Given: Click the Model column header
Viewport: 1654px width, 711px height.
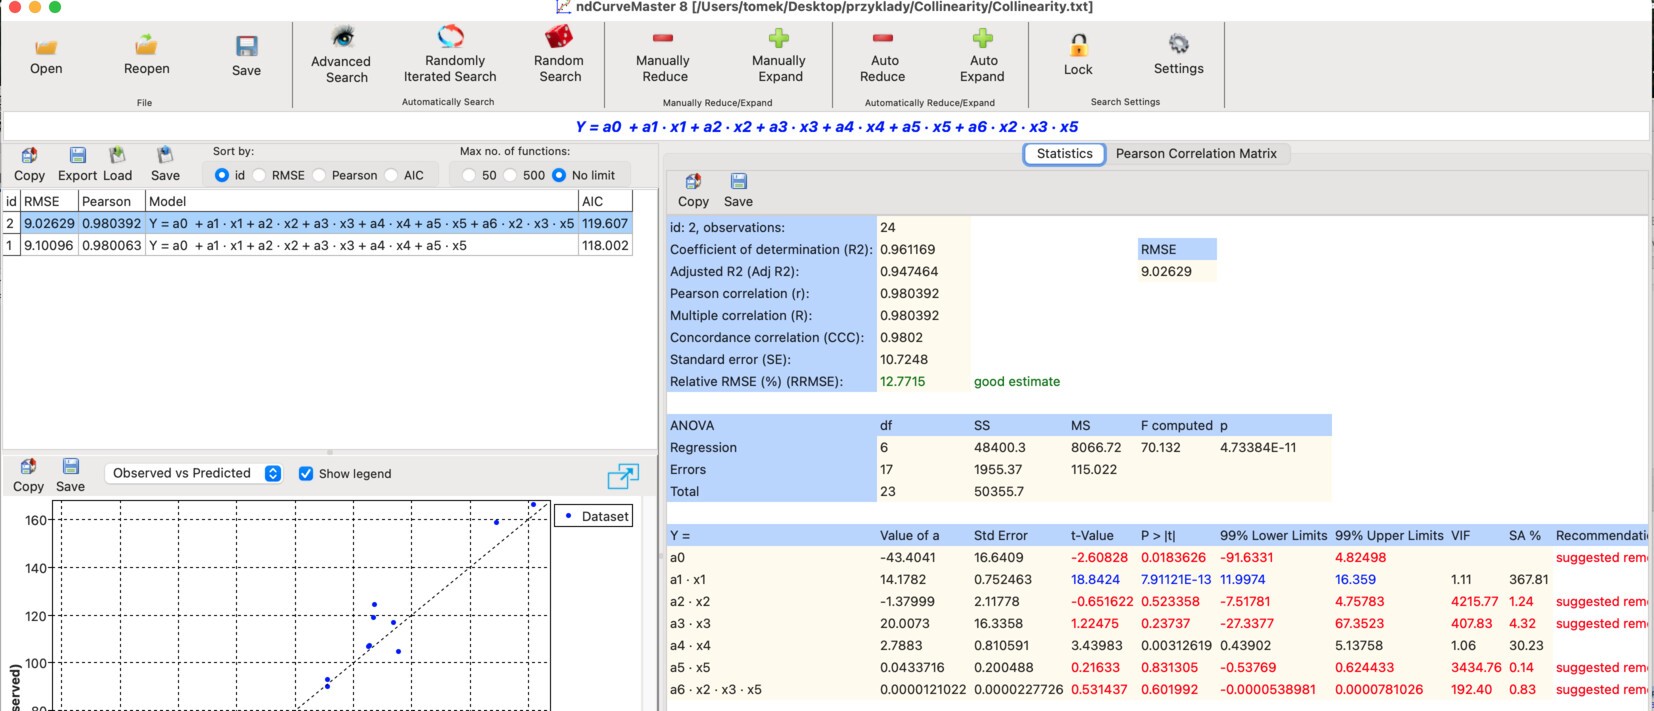Looking at the screenshot, I should [361, 201].
